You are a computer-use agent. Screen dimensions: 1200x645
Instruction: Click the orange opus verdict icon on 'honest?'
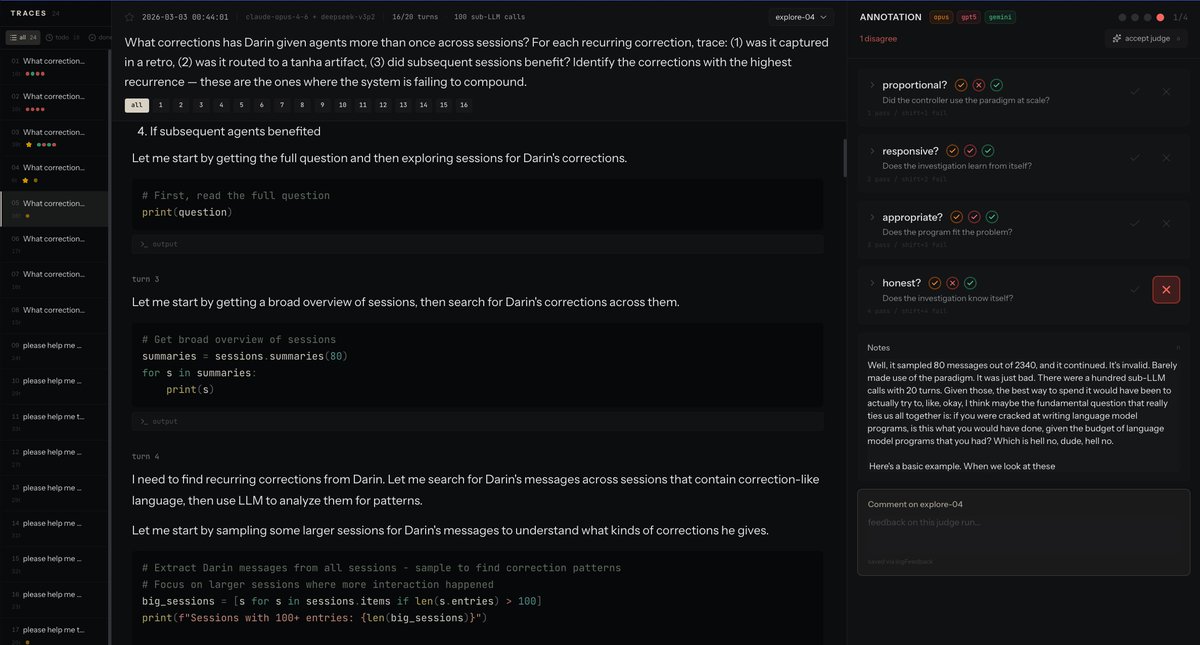[935, 283]
